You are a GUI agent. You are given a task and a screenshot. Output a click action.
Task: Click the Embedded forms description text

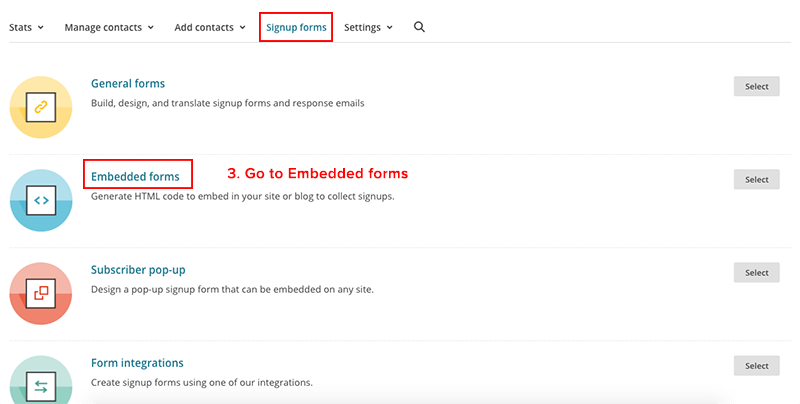click(243, 196)
